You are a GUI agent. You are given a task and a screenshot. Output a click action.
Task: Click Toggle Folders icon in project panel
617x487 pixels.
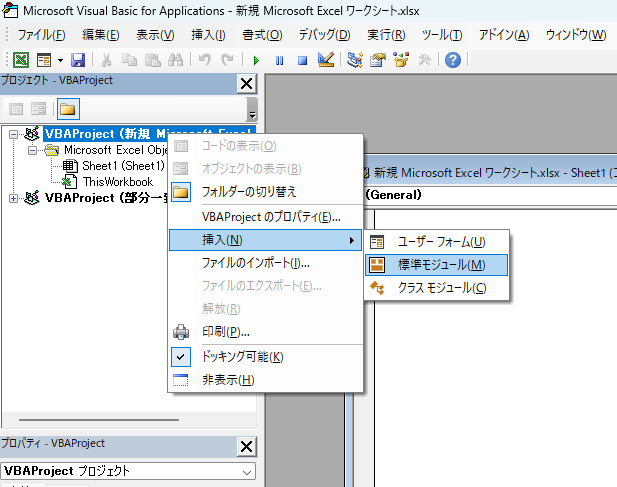[x=68, y=109]
